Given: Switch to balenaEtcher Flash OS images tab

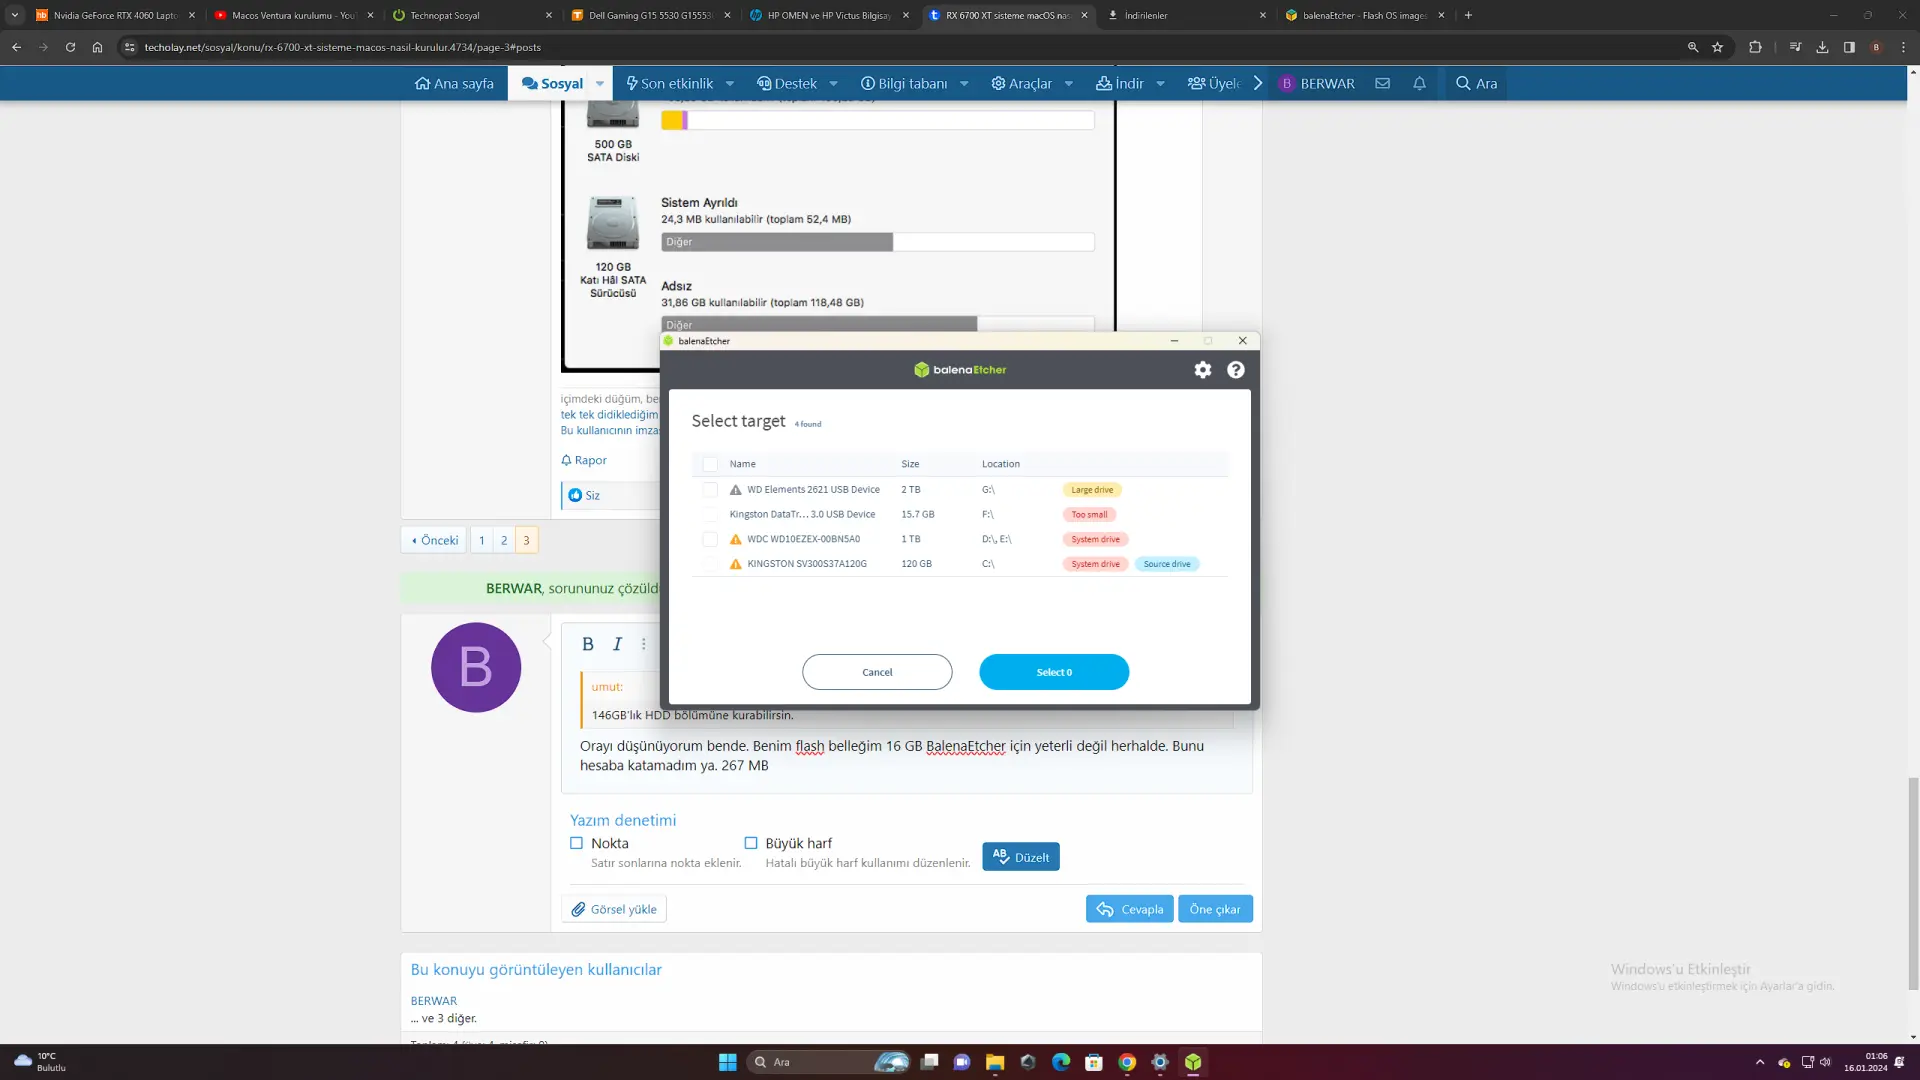Looking at the screenshot, I should pyautogui.click(x=1365, y=15).
